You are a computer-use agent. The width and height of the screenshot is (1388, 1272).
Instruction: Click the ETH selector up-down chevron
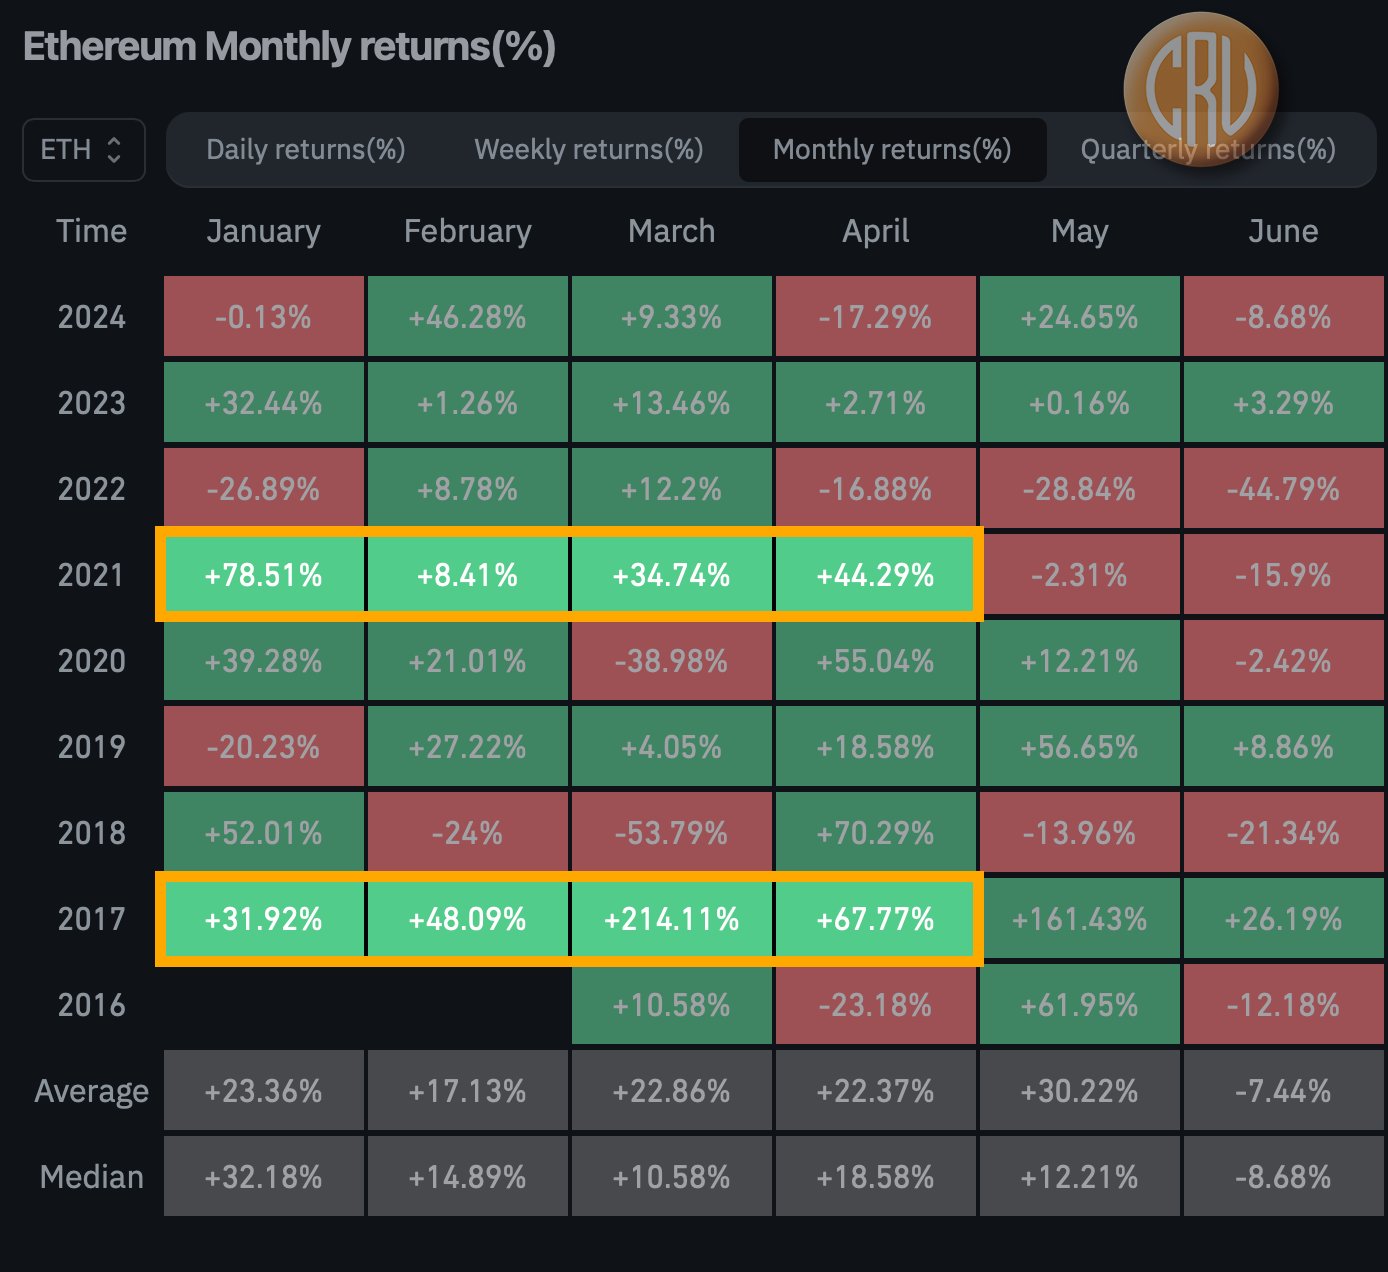click(117, 149)
